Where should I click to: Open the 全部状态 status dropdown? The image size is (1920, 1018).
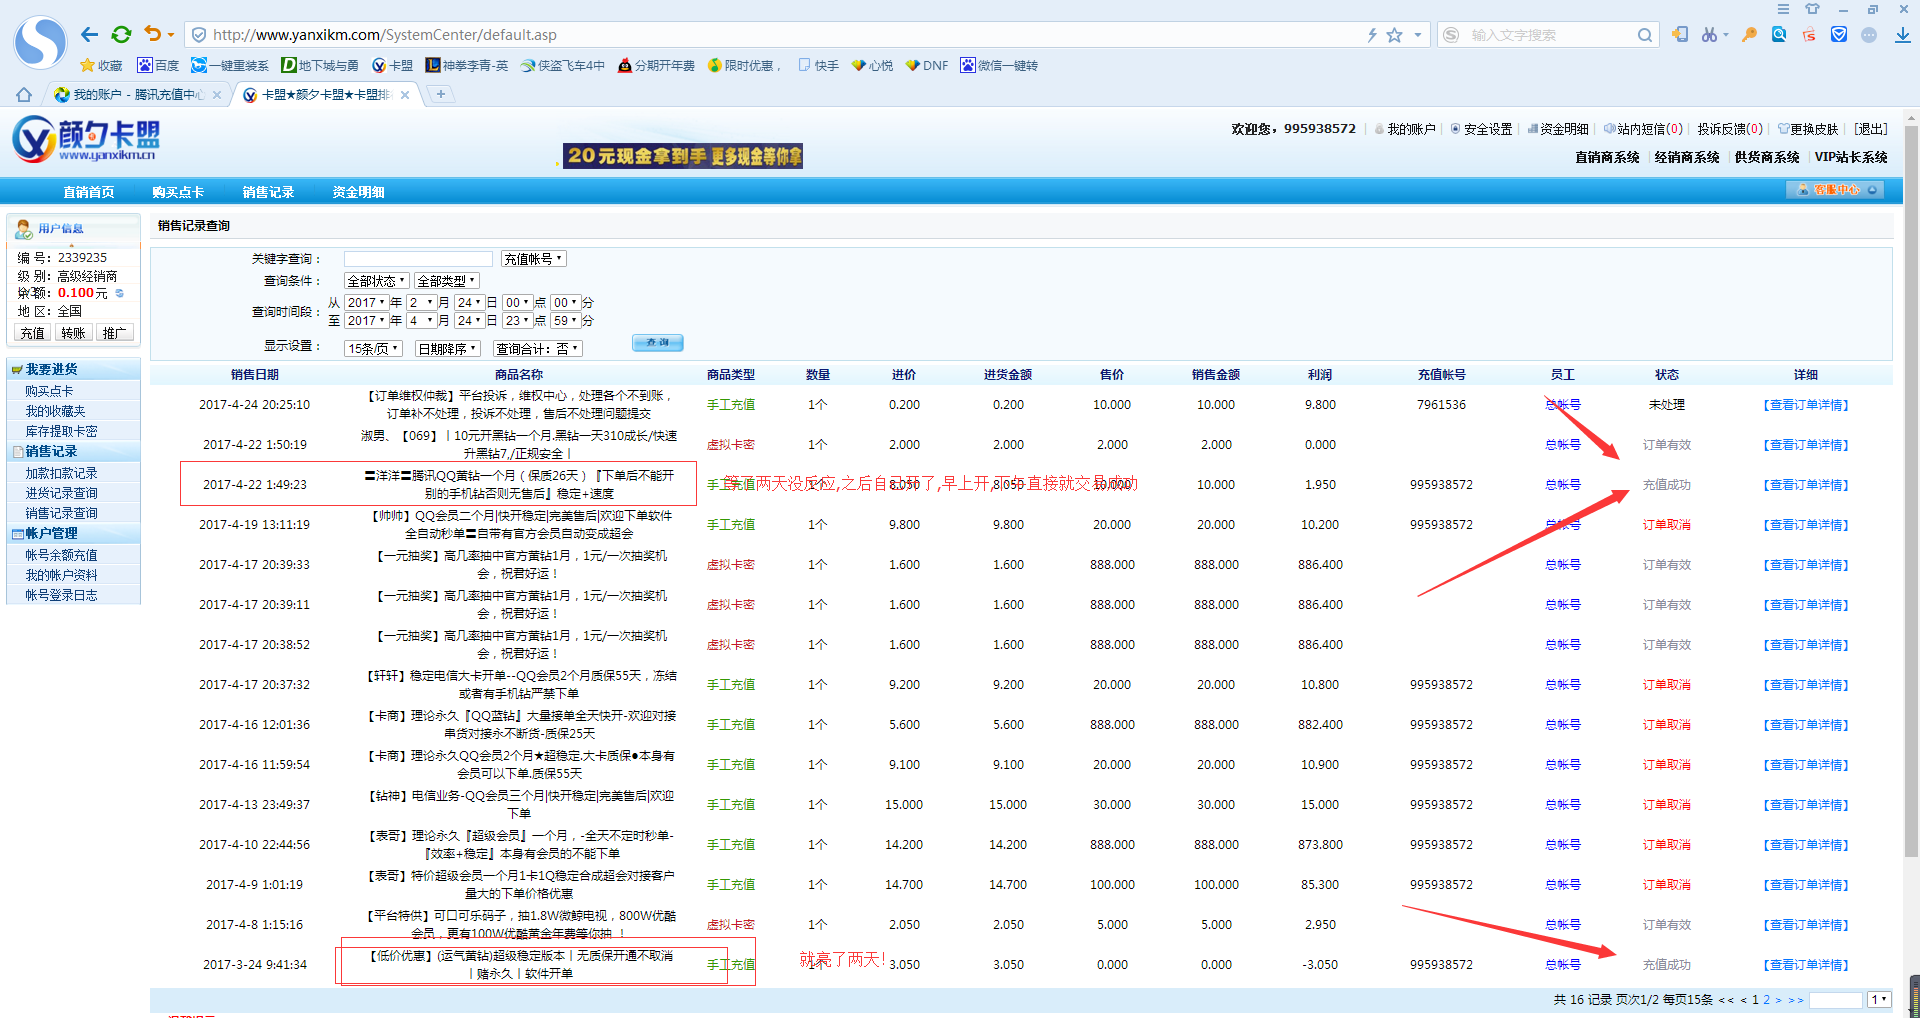coord(376,281)
